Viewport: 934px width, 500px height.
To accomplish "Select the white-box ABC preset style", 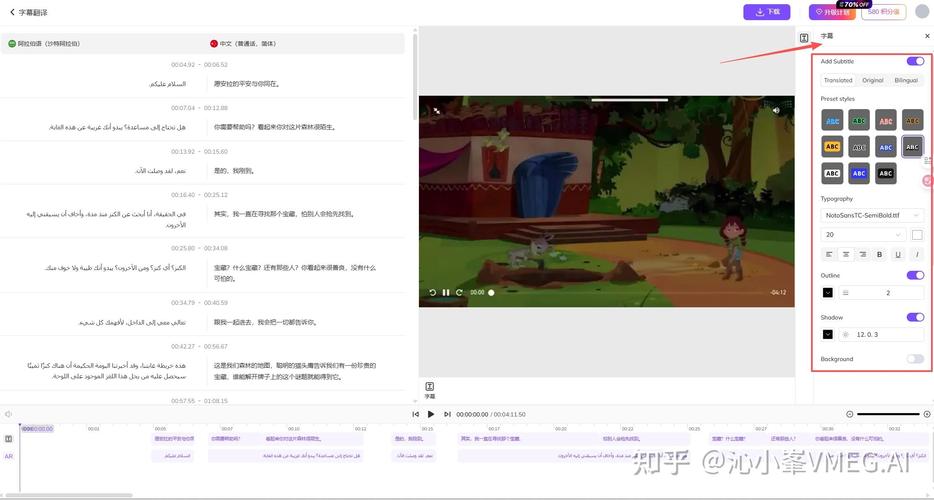I will 832,173.
